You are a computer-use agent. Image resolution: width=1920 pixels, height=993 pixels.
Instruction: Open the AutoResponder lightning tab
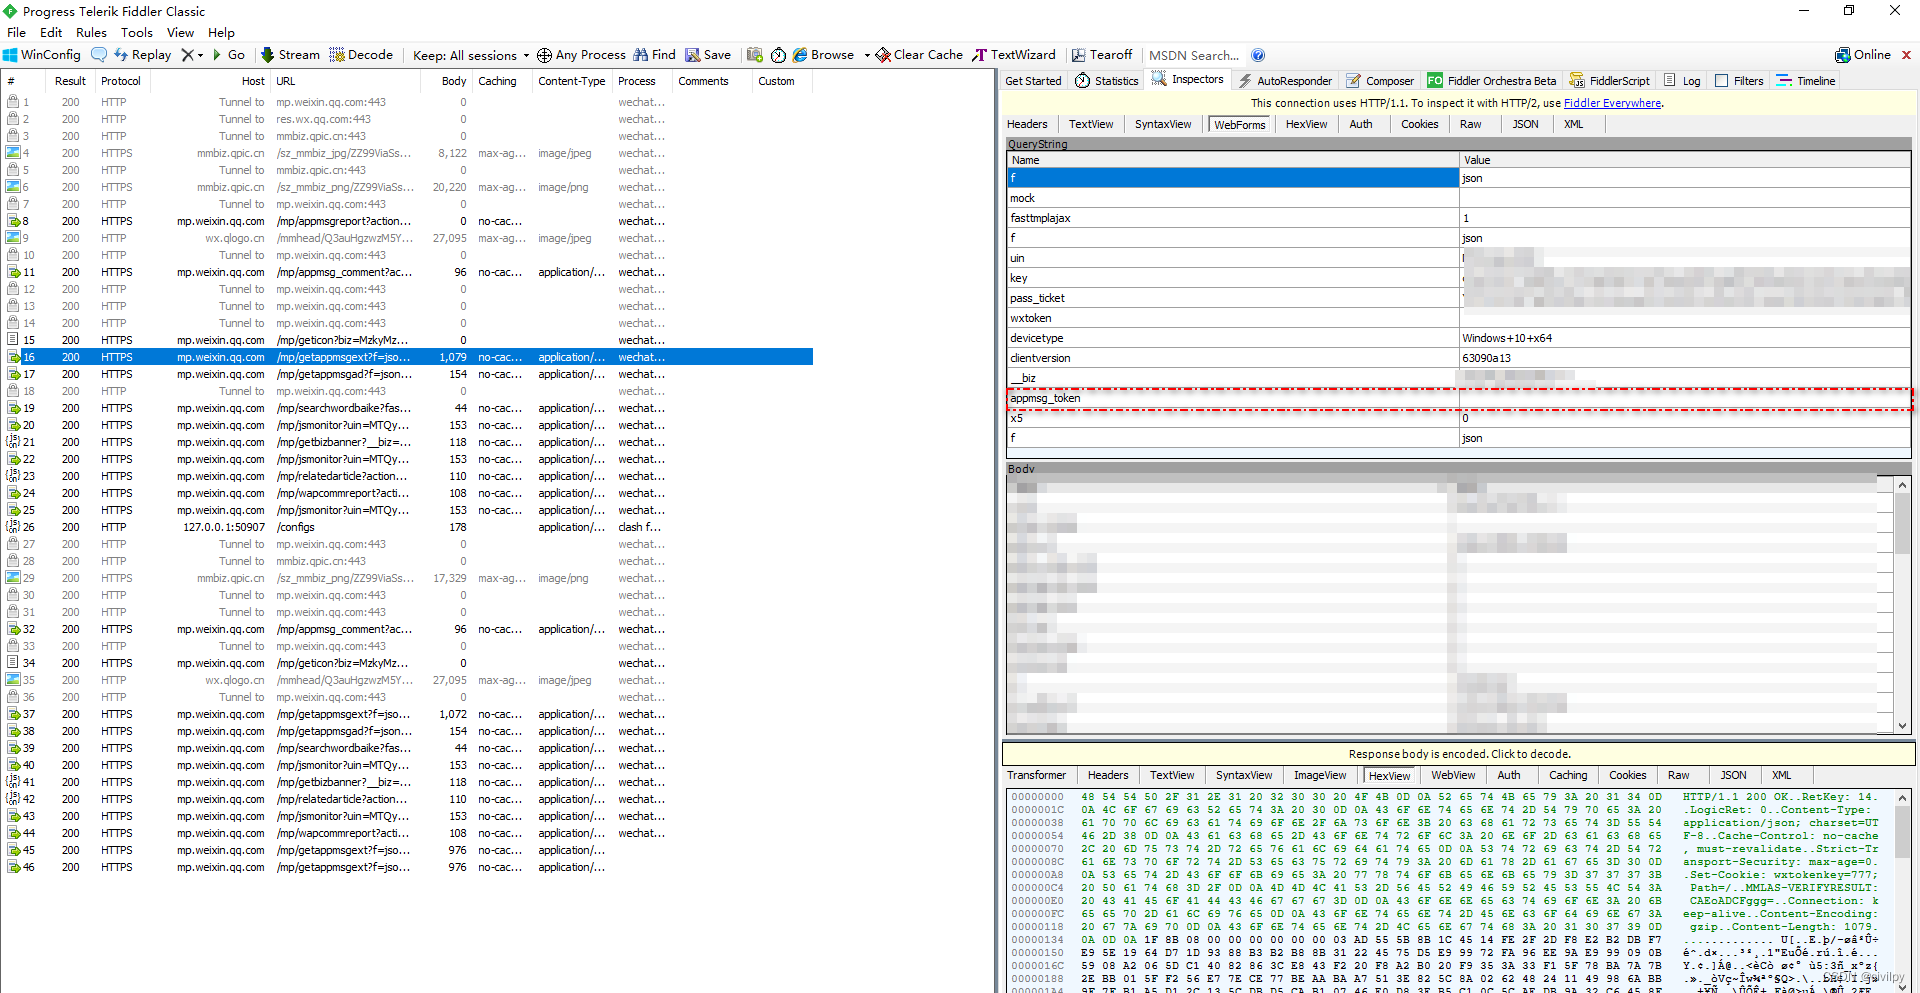tap(1285, 81)
